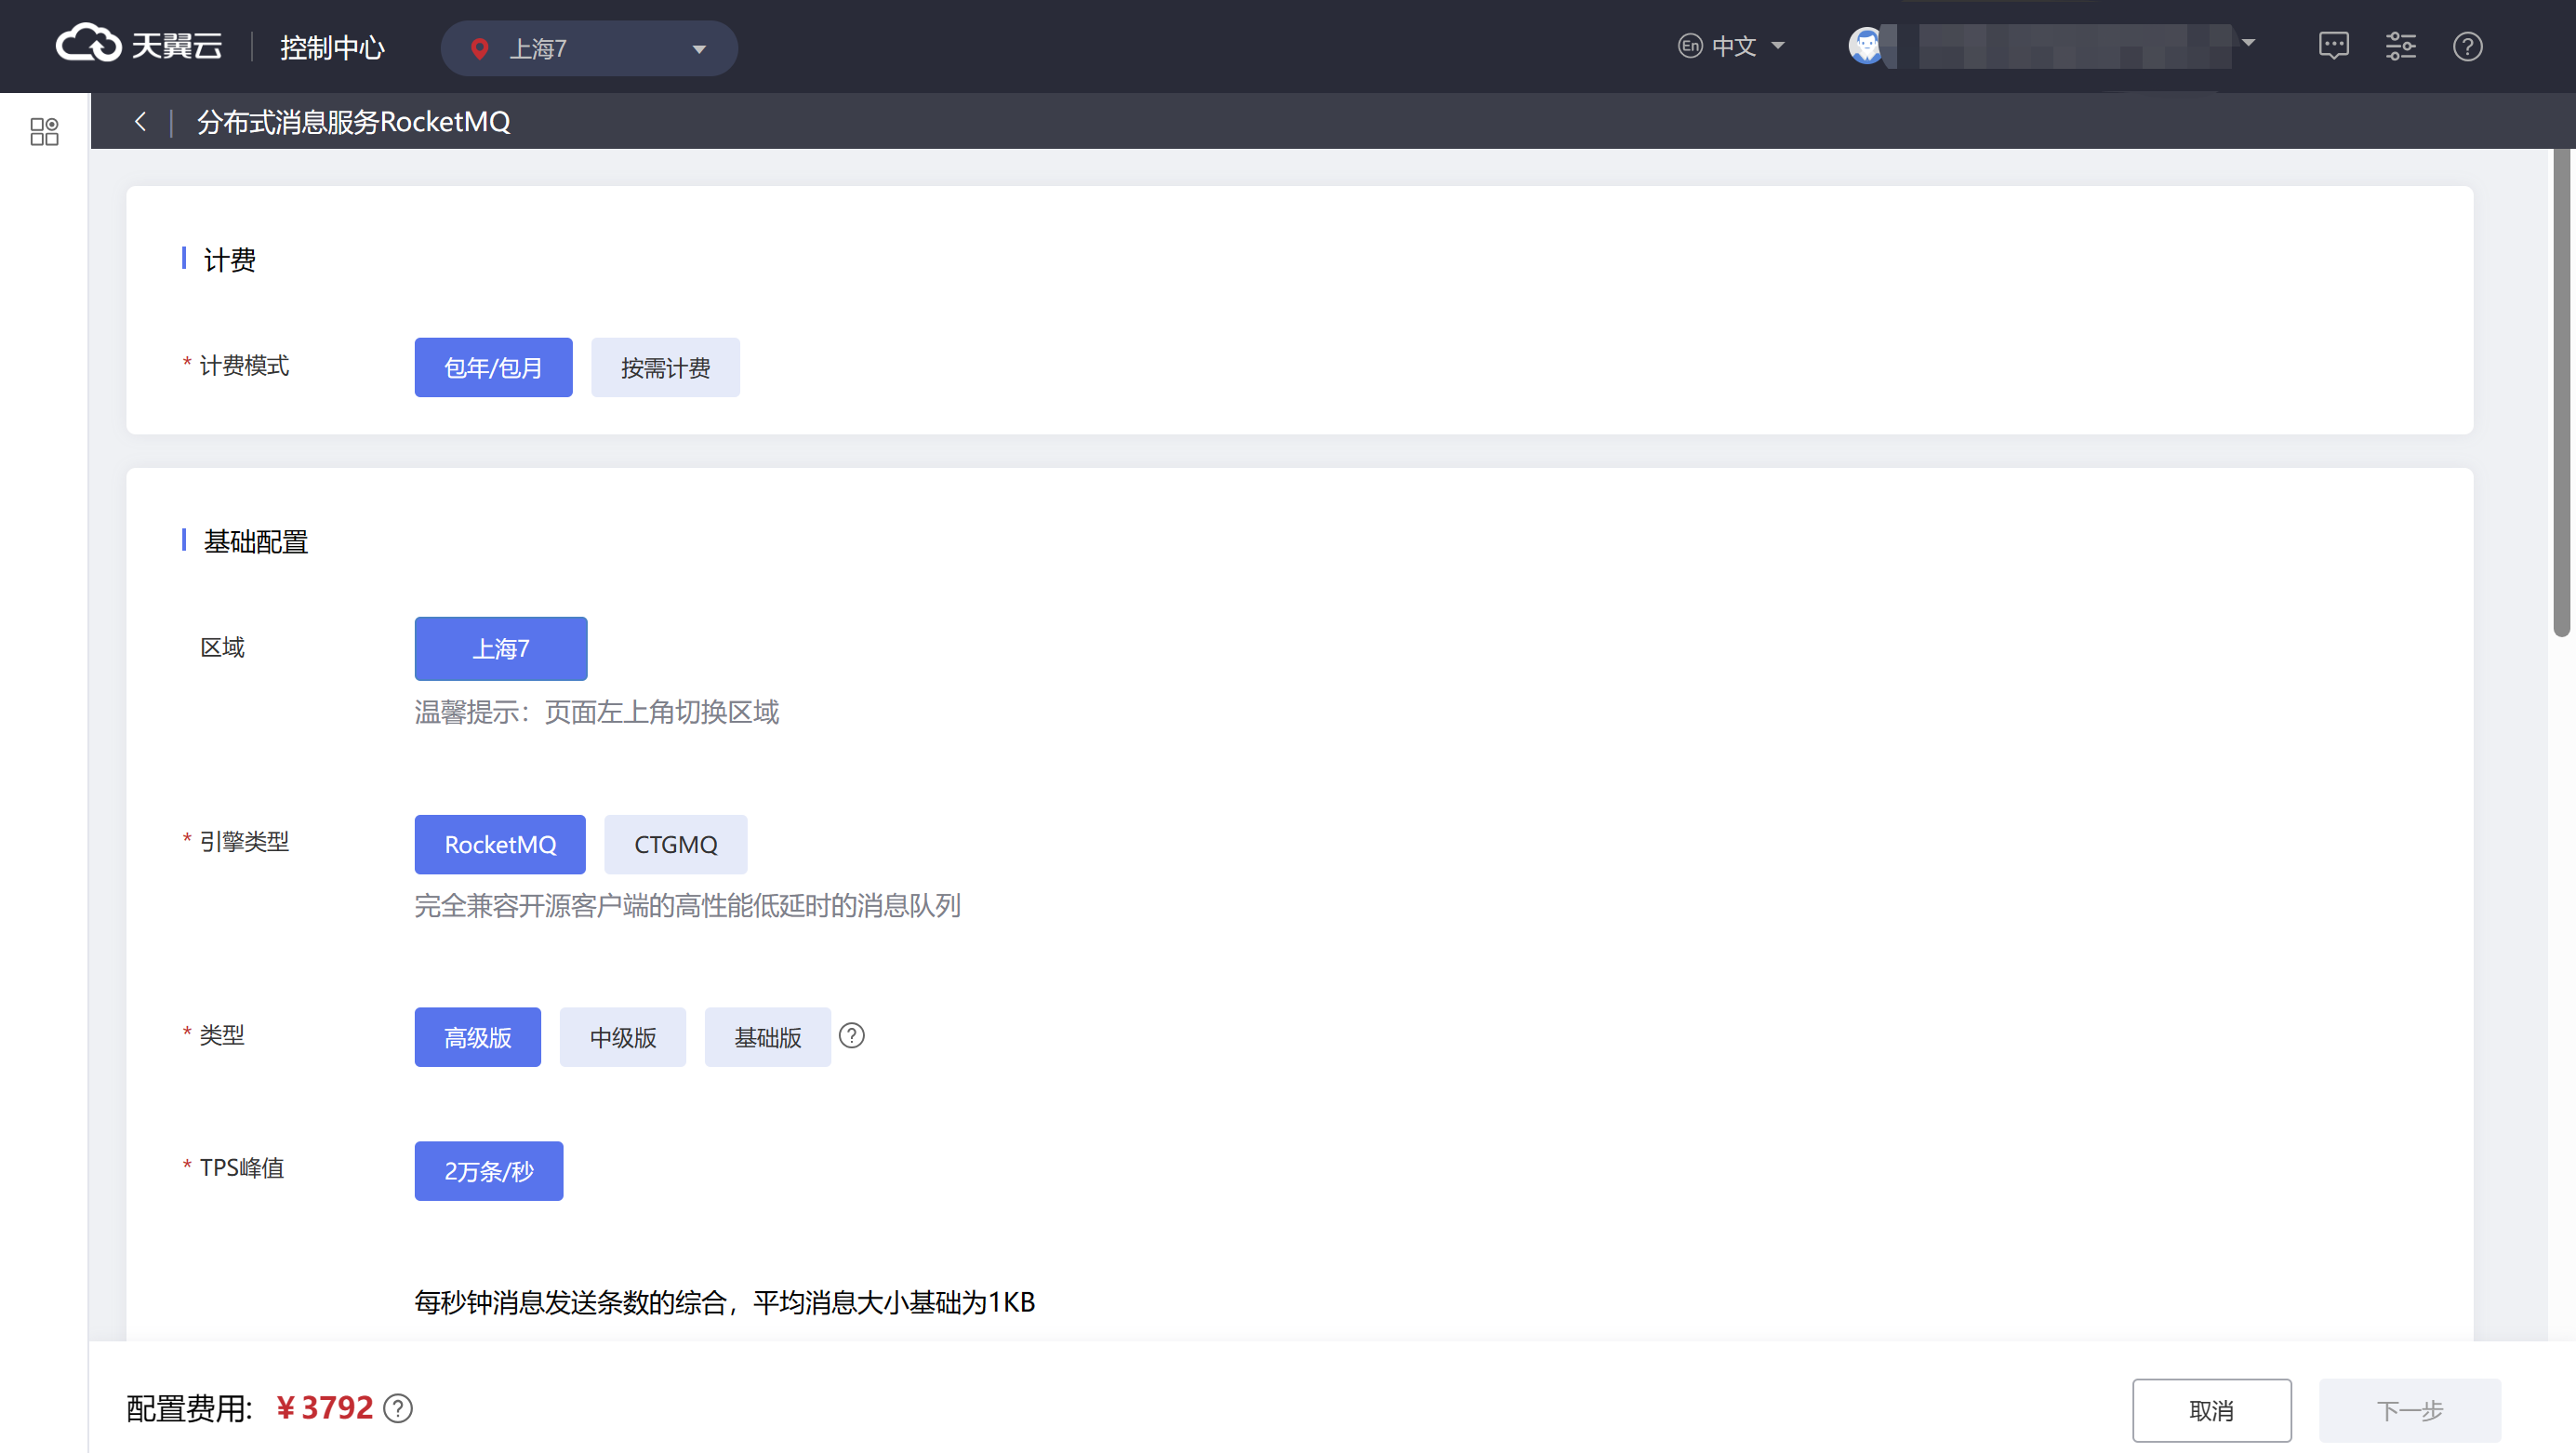The height and width of the screenshot is (1453, 2576).
Task: Select the CTGMQ engine type
Action: 675,845
